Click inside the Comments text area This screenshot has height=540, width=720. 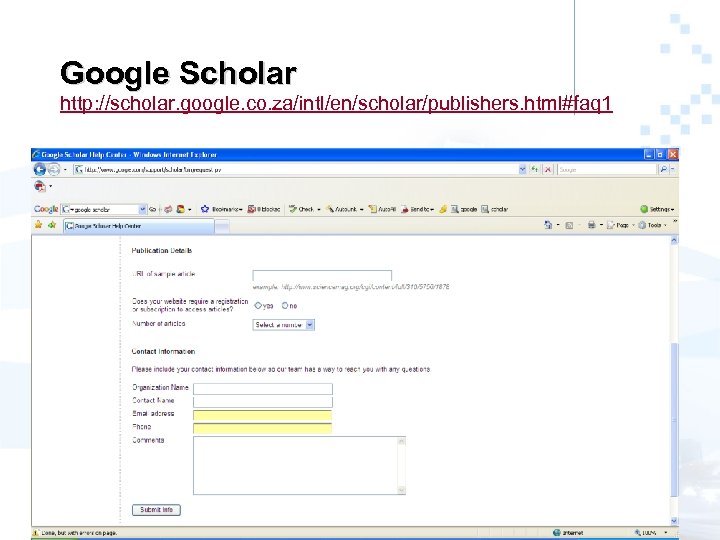295,465
